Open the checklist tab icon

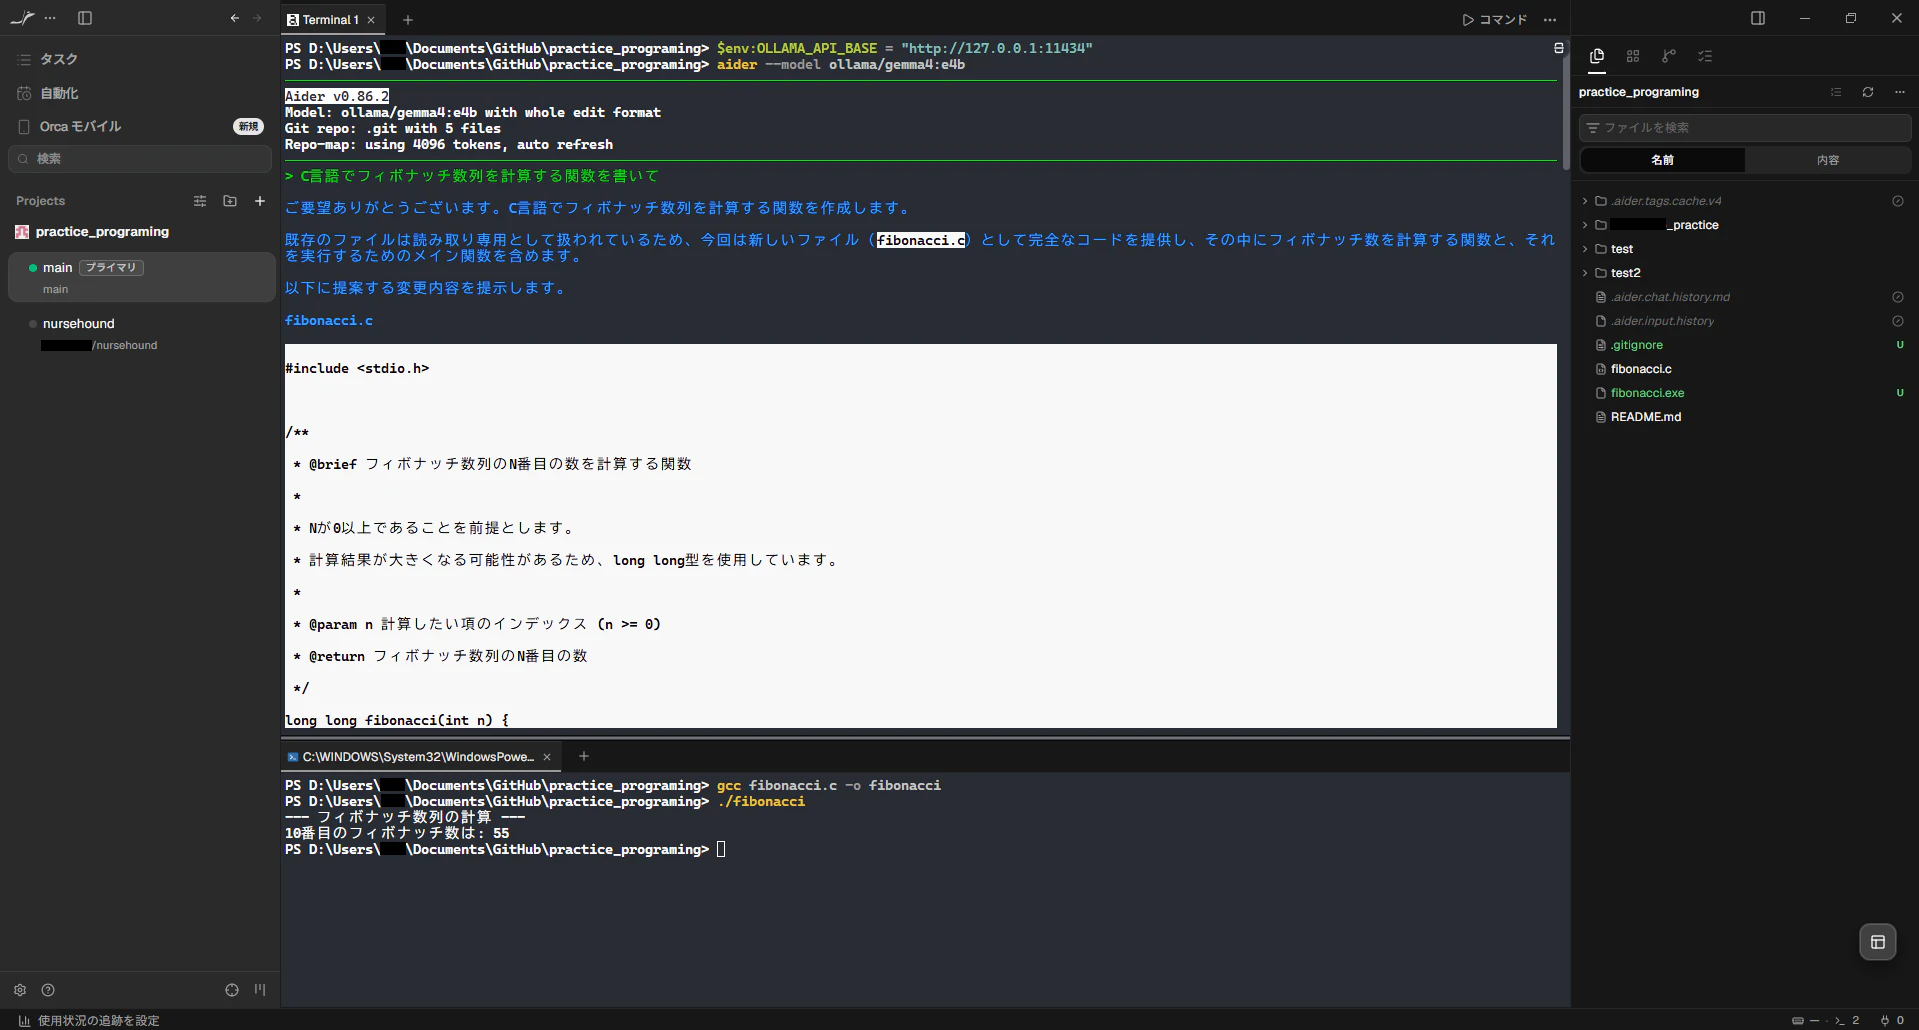click(x=1705, y=56)
